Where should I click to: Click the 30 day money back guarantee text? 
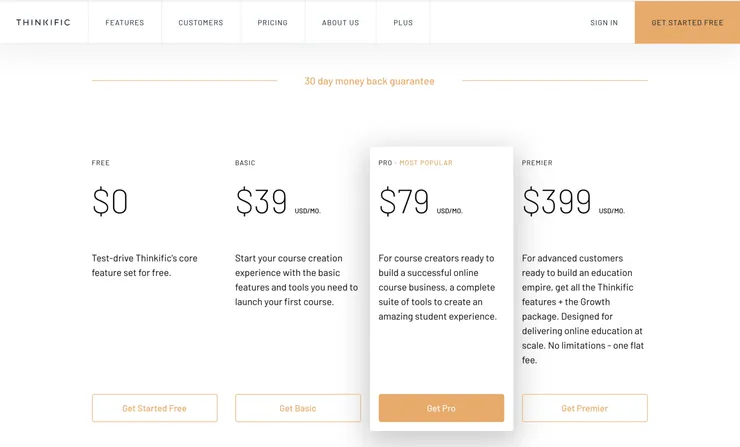click(x=369, y=81)
